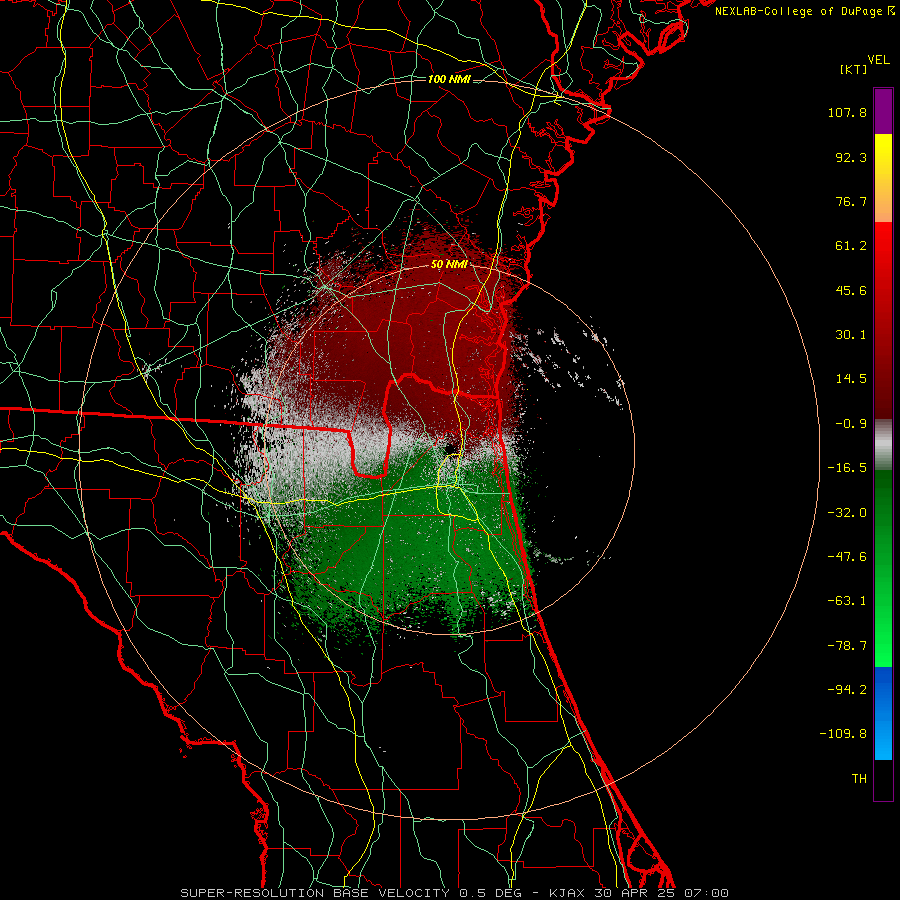Click the [KT] units label
900x900 pixels.
pos(853,69)
